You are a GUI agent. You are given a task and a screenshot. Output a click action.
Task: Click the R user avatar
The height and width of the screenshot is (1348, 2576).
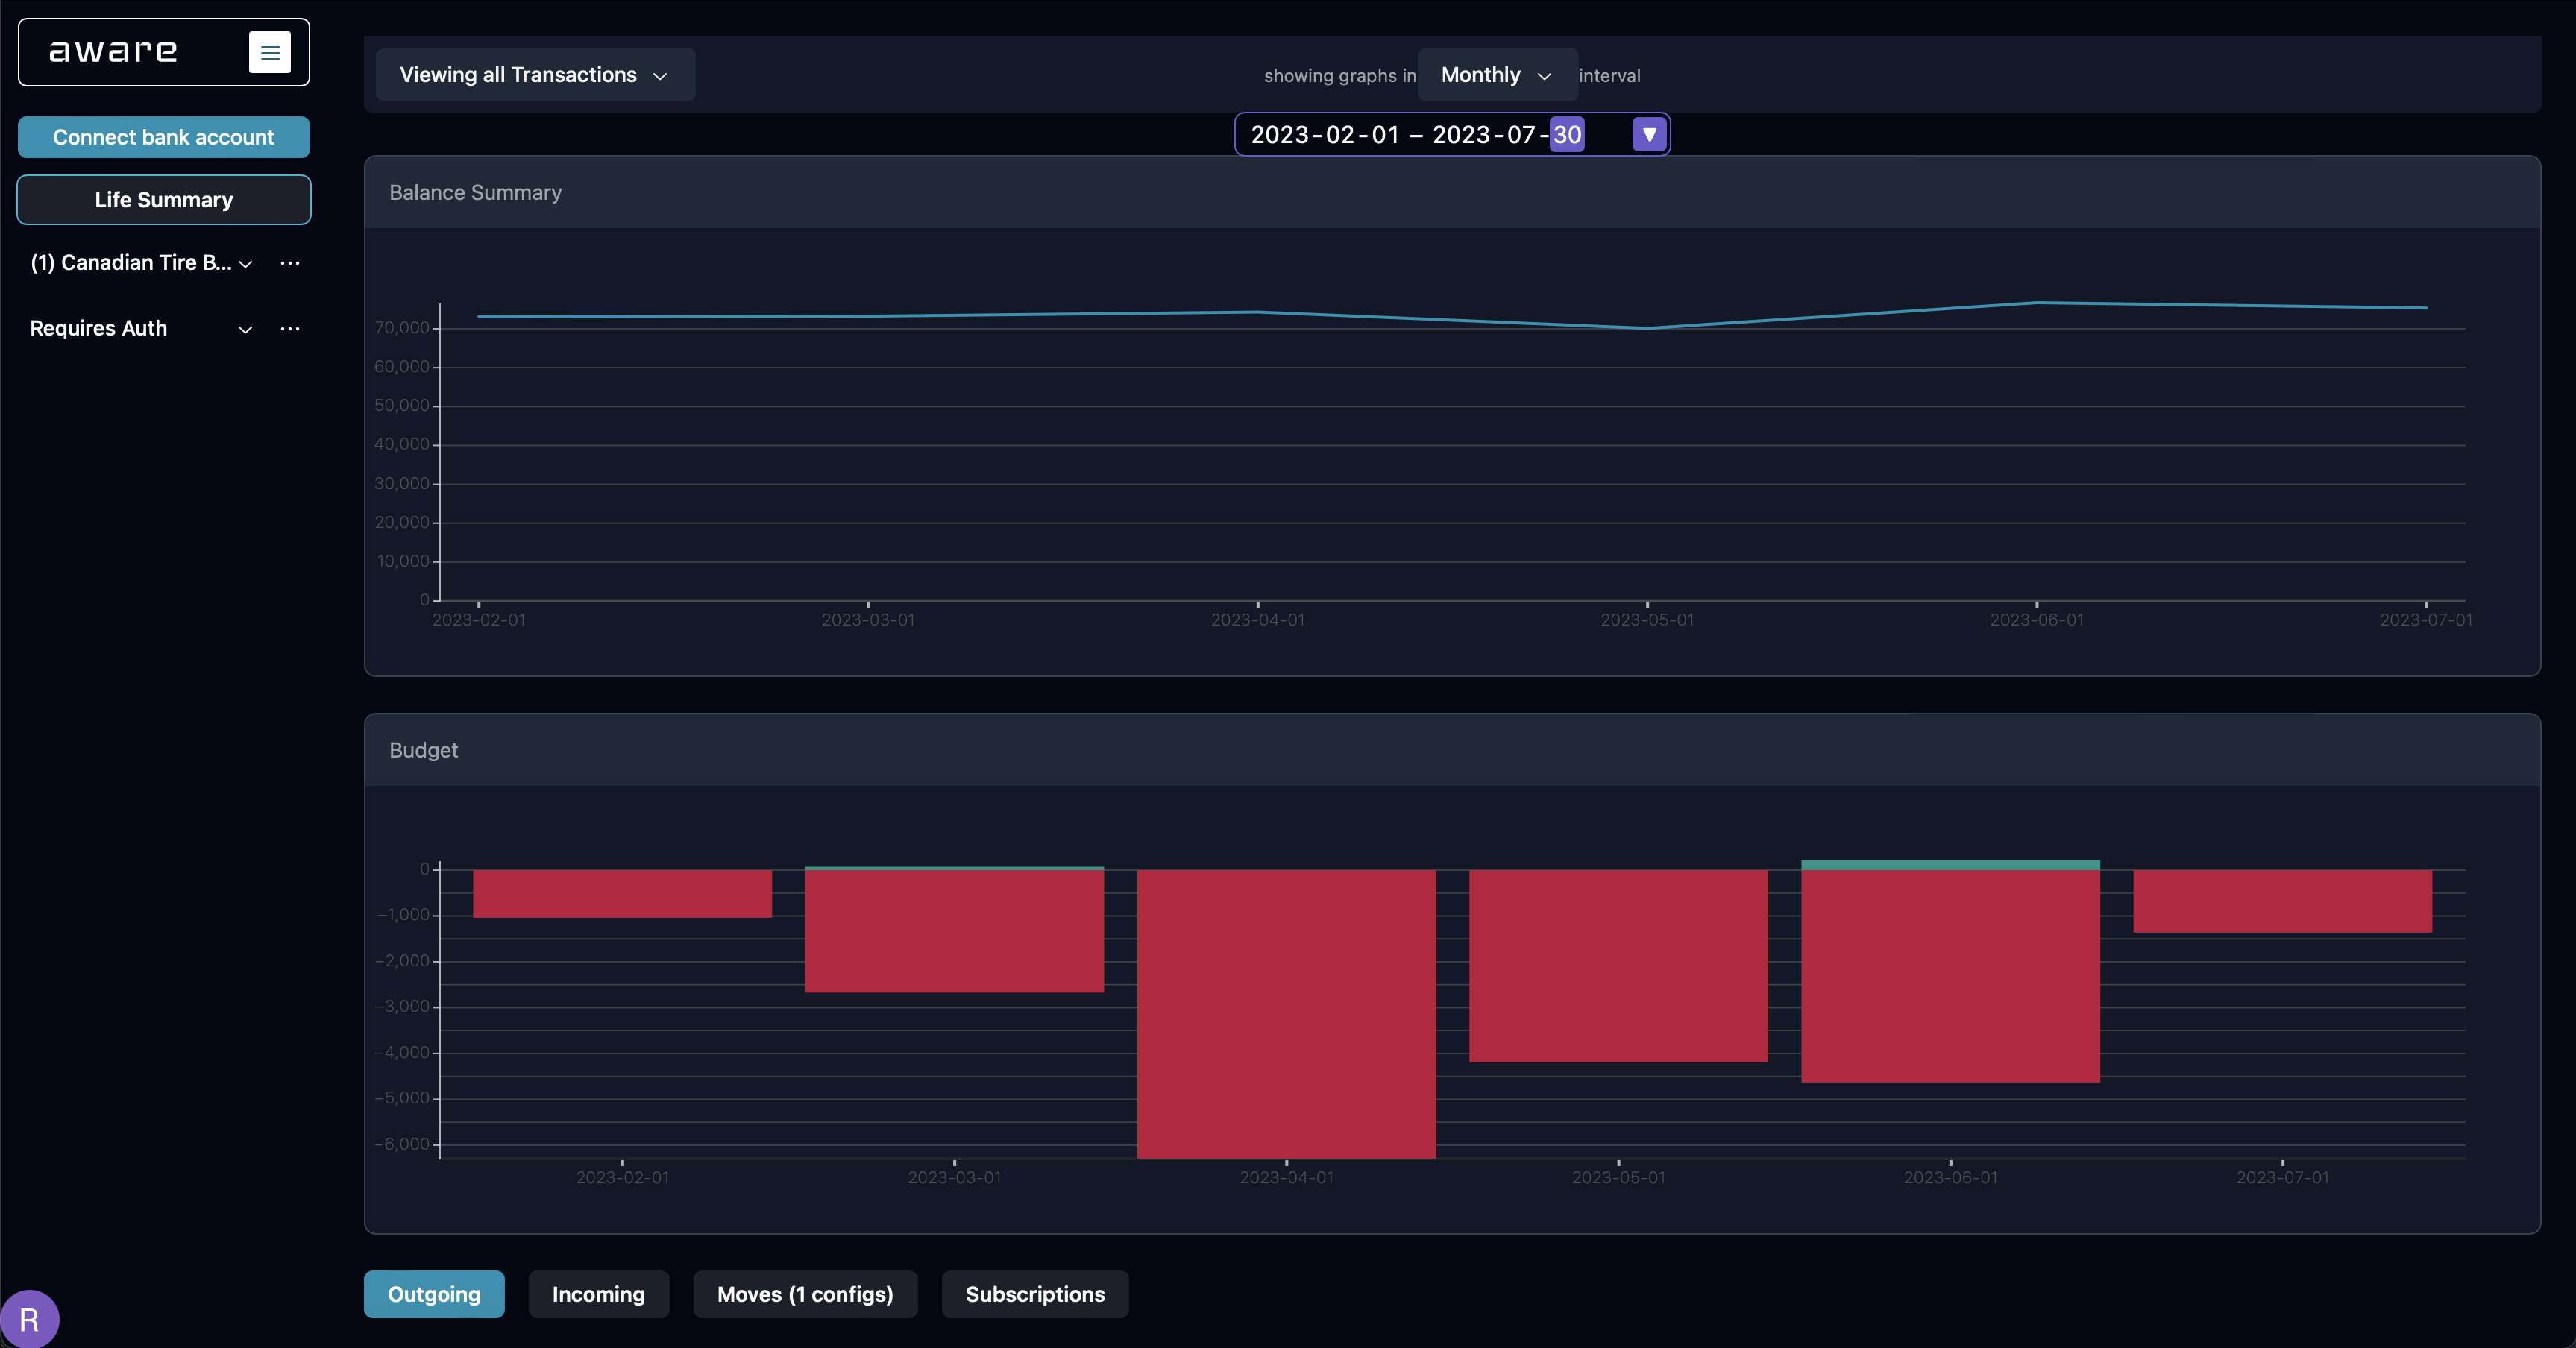coord(29,1319)
